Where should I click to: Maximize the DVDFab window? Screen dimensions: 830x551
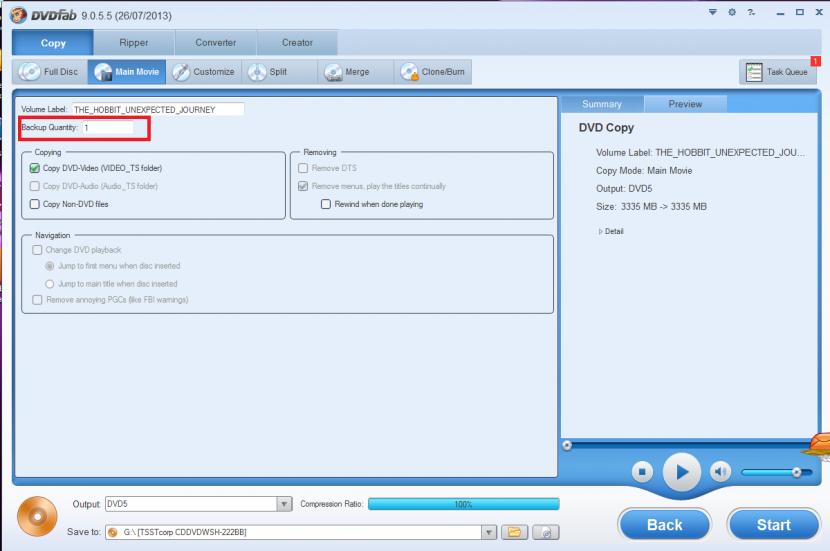[x=800, y=12]
